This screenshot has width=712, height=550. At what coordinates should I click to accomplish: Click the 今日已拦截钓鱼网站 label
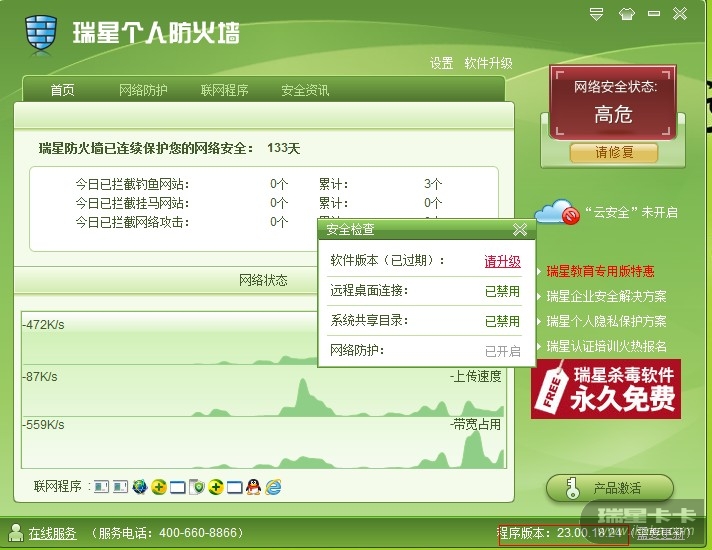pos(132,184)
